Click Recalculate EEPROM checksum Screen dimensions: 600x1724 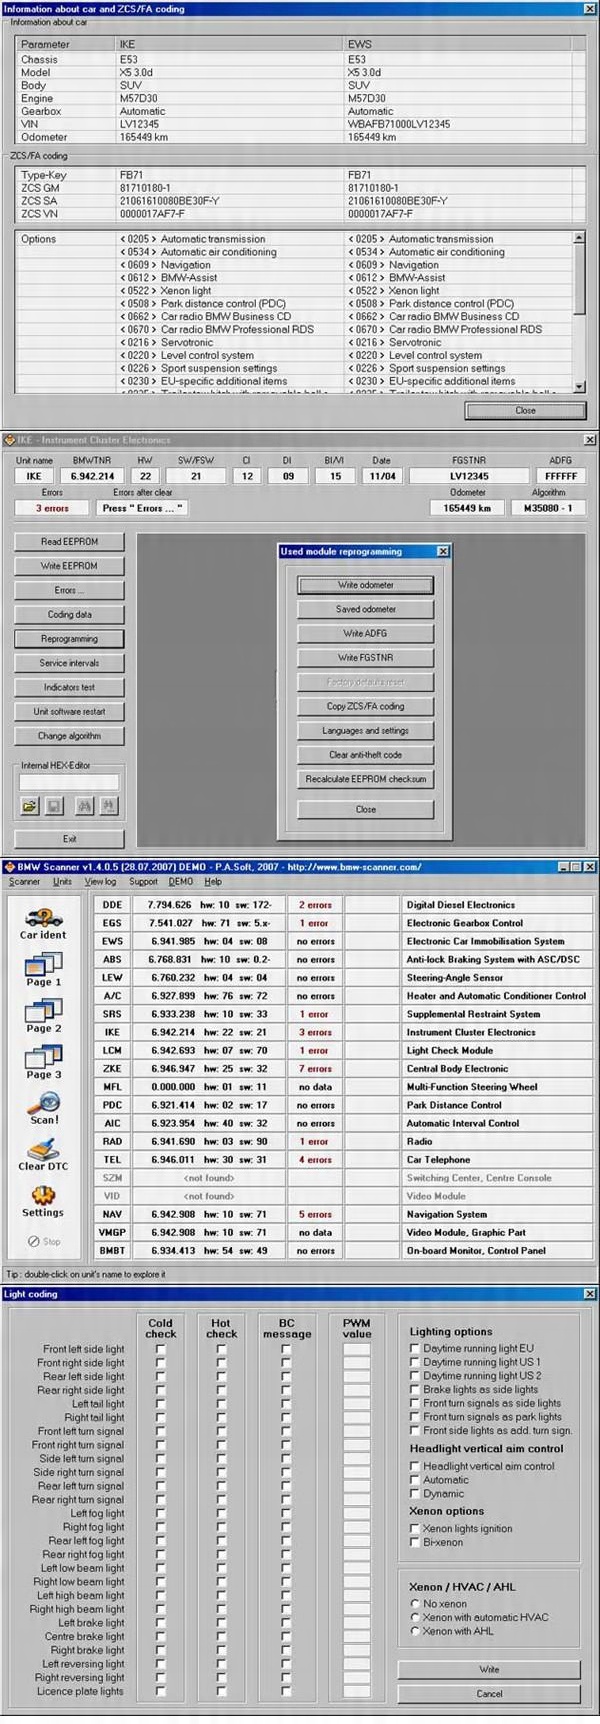tap(365, 779)
